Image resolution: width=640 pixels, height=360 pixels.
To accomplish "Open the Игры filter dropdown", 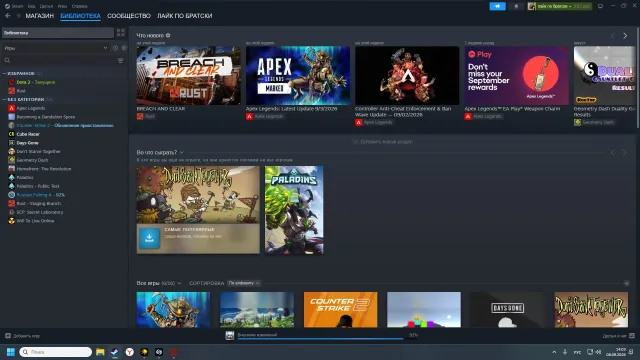I will pos(56,48).
